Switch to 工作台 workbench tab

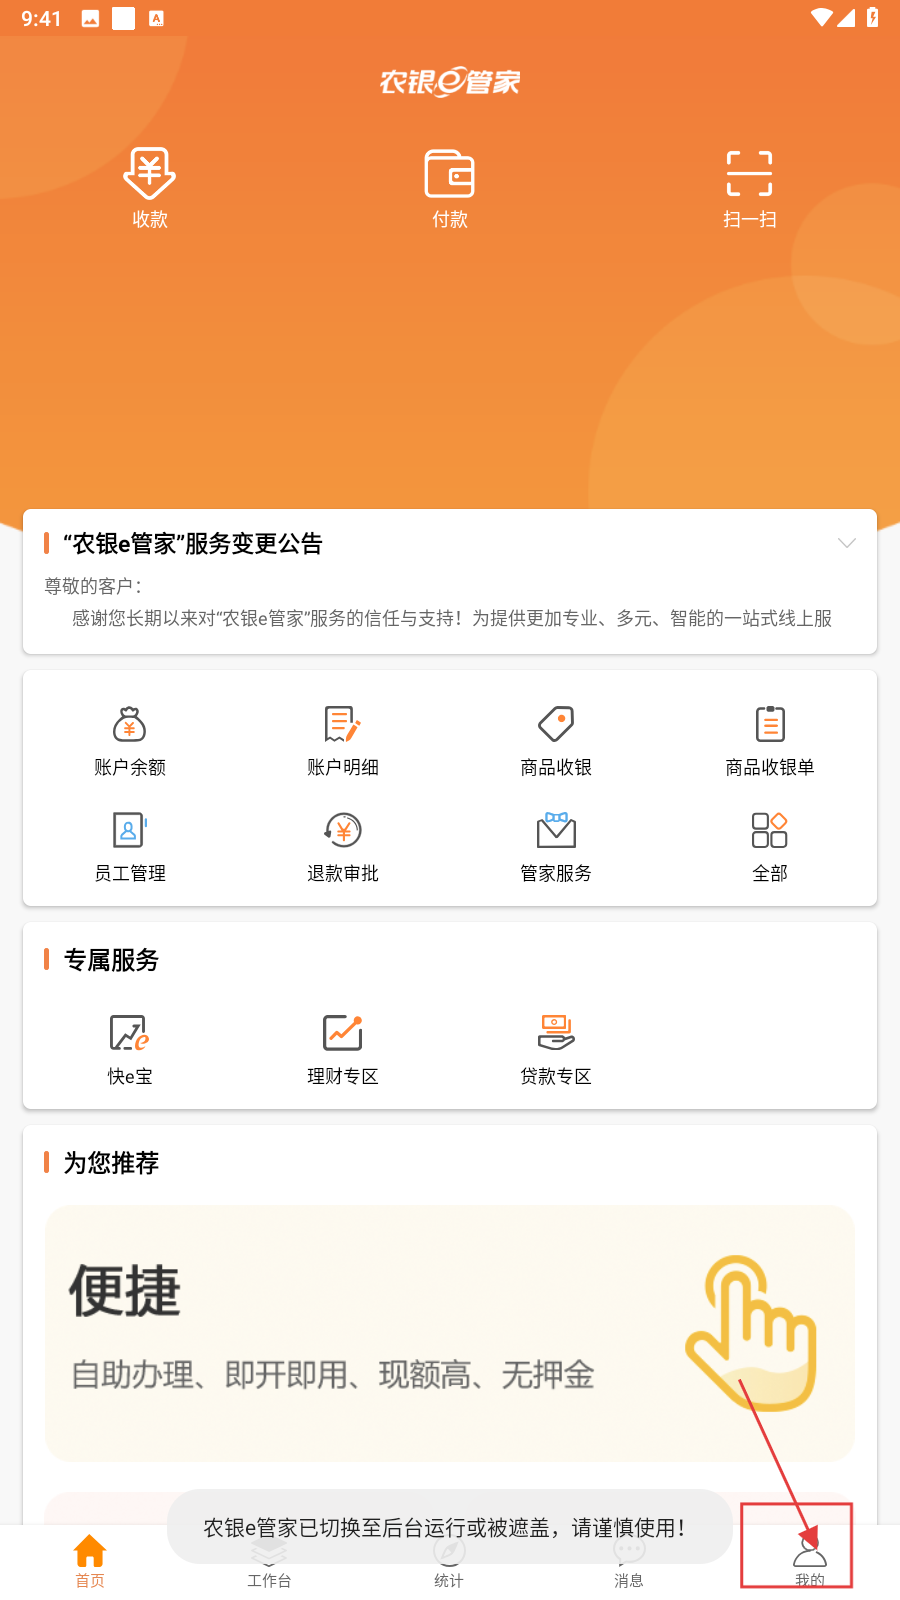(x=269, y=1561)
